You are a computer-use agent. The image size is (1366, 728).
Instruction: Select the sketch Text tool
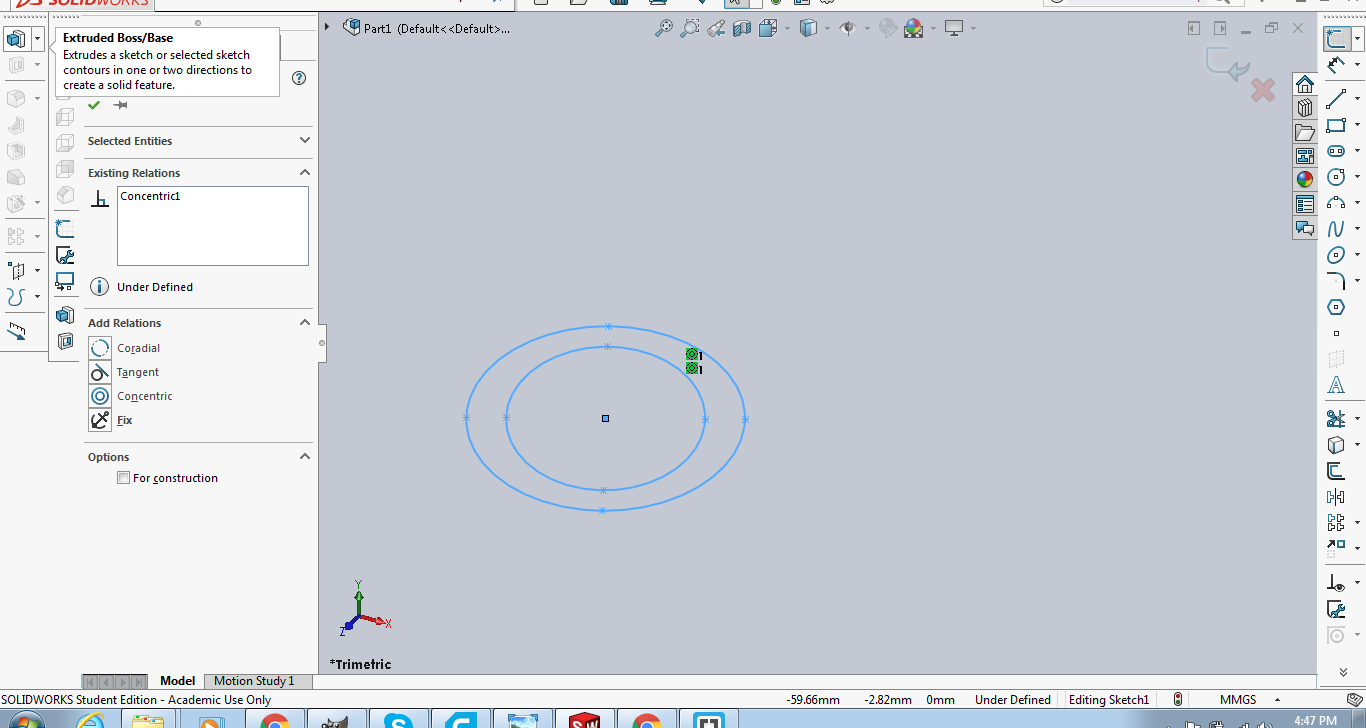point(1336,385)
